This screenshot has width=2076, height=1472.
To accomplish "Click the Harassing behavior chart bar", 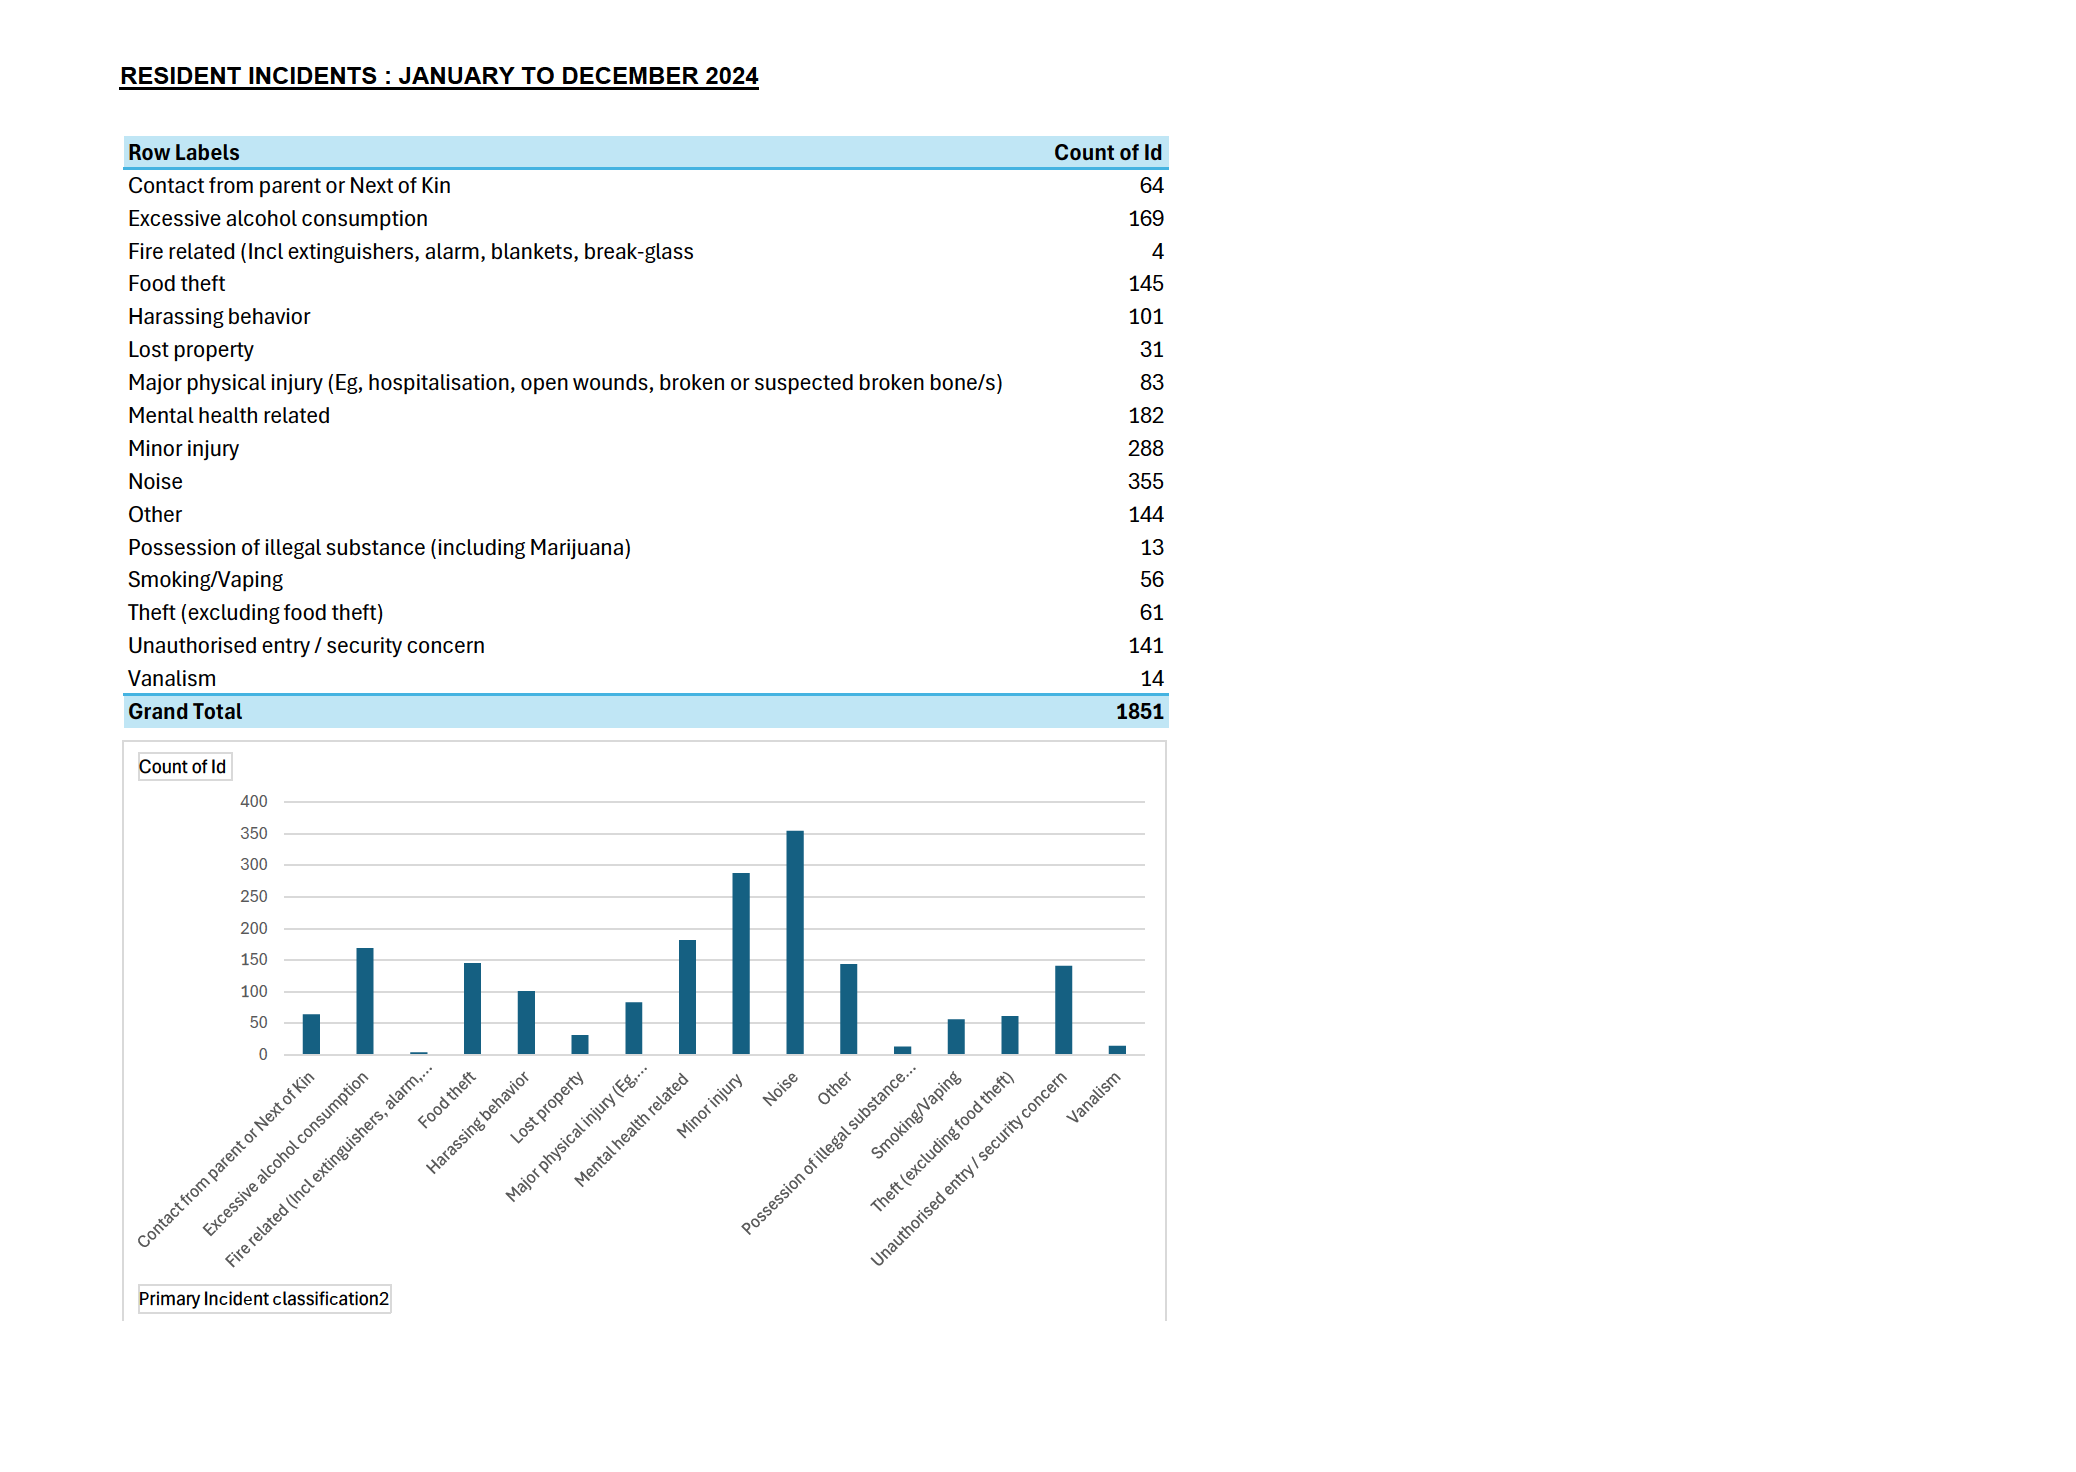I will coord(526,1022).
